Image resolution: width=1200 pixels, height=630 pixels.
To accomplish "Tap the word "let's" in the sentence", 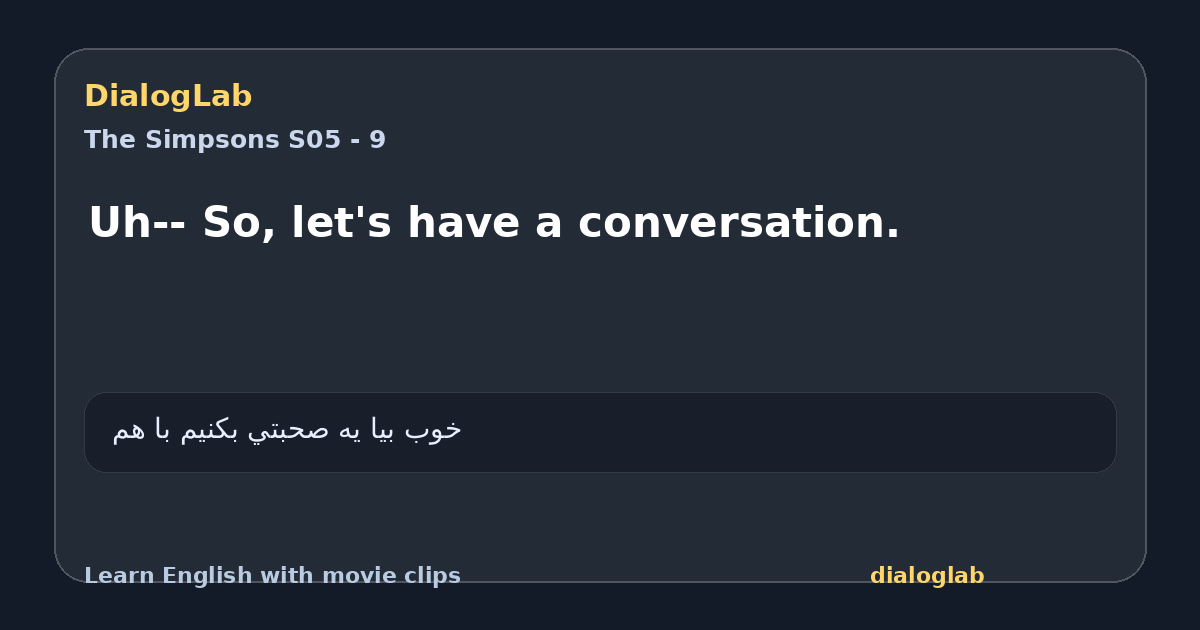I will (x=341, y=223).
